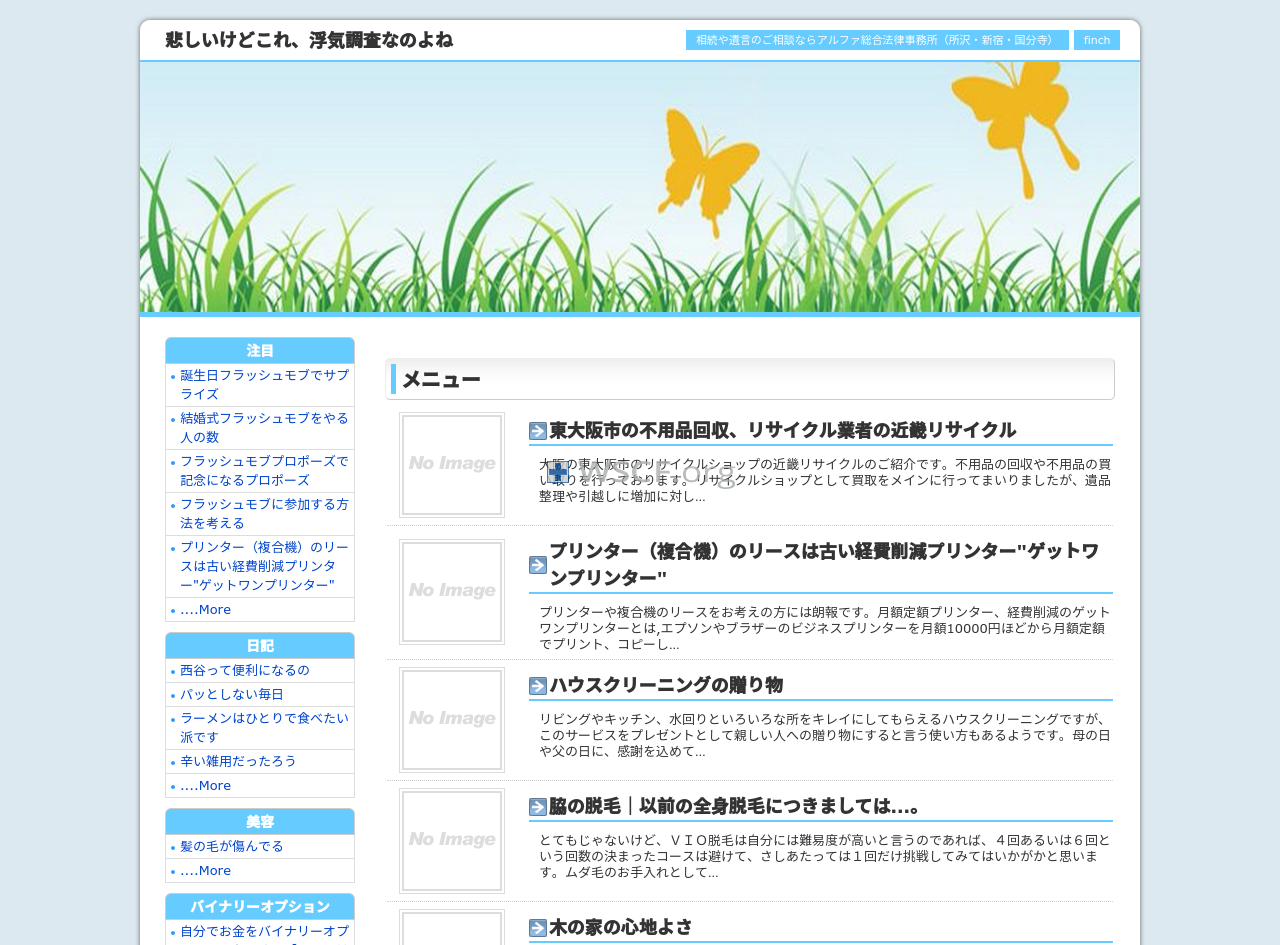Open article title ハウスクリーニングの贈り物
This screenshot has width=1280, height=945.
click(666, 686)
